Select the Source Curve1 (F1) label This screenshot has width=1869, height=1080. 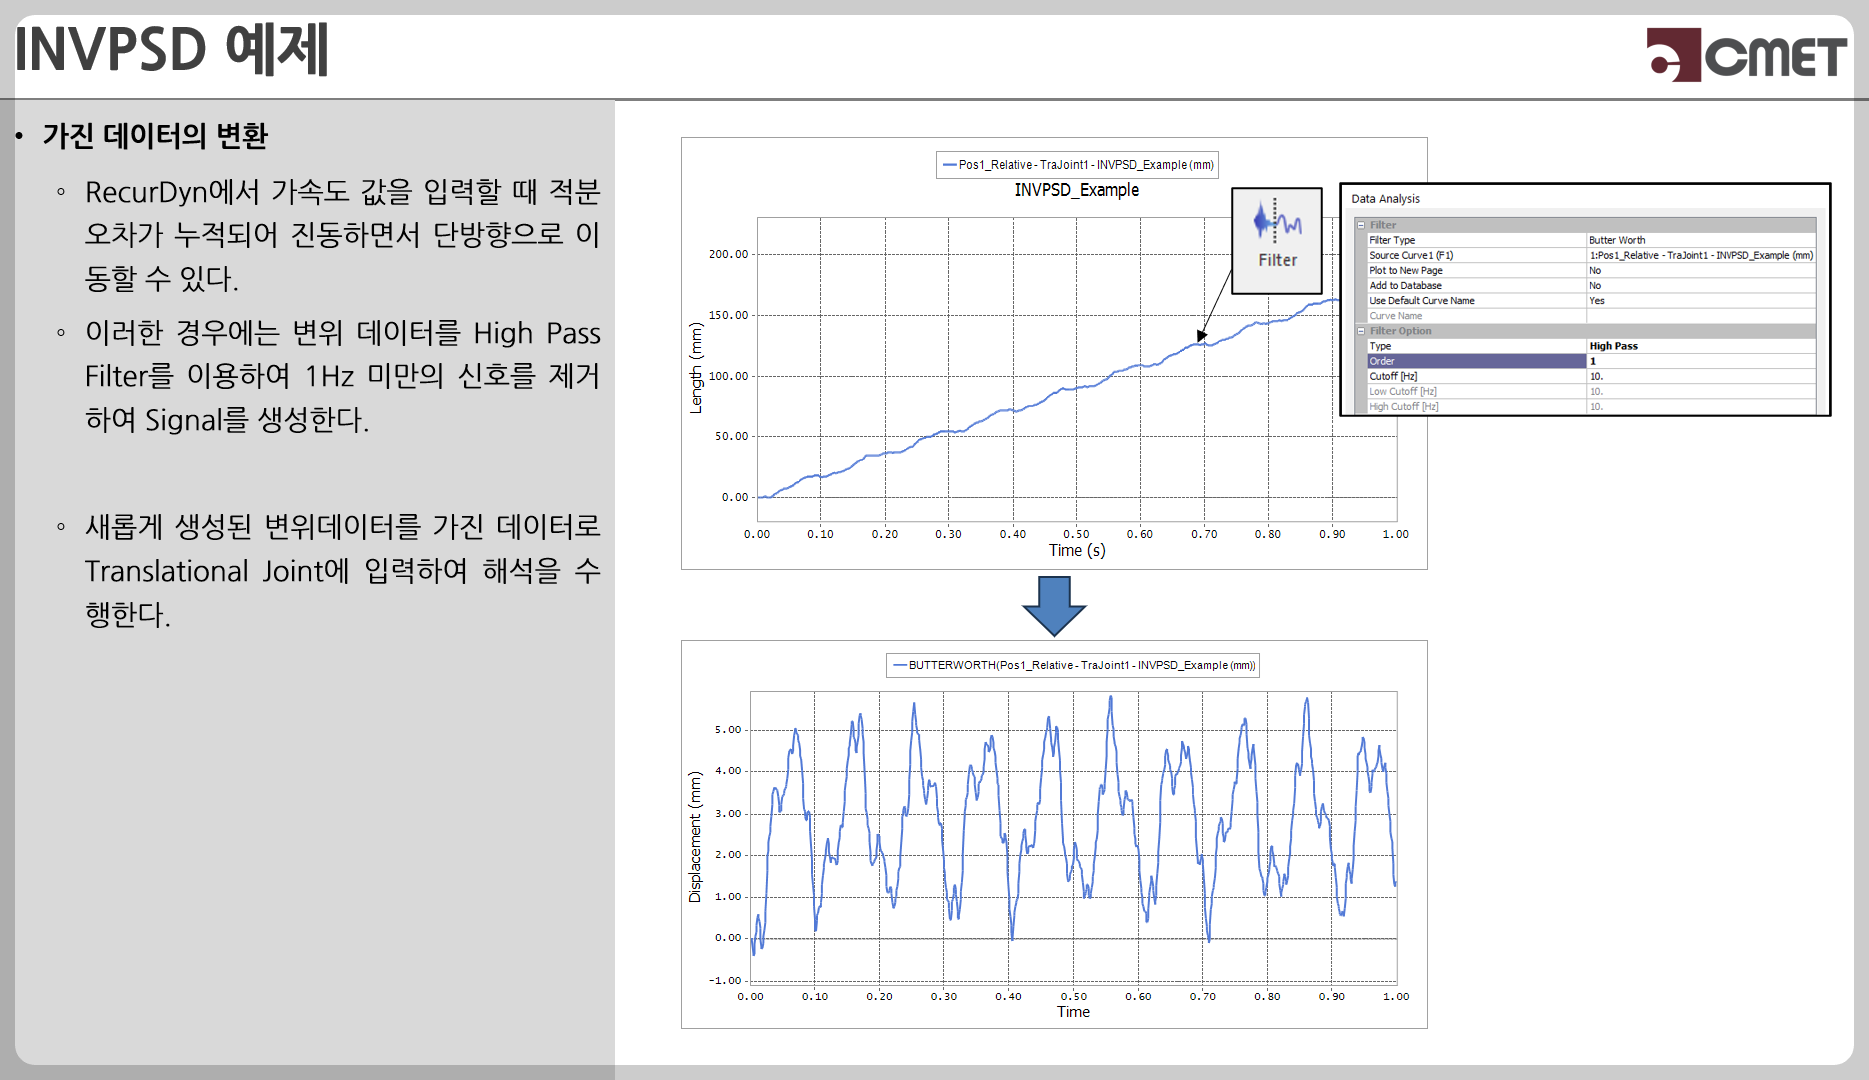(x=1411, y=255)
